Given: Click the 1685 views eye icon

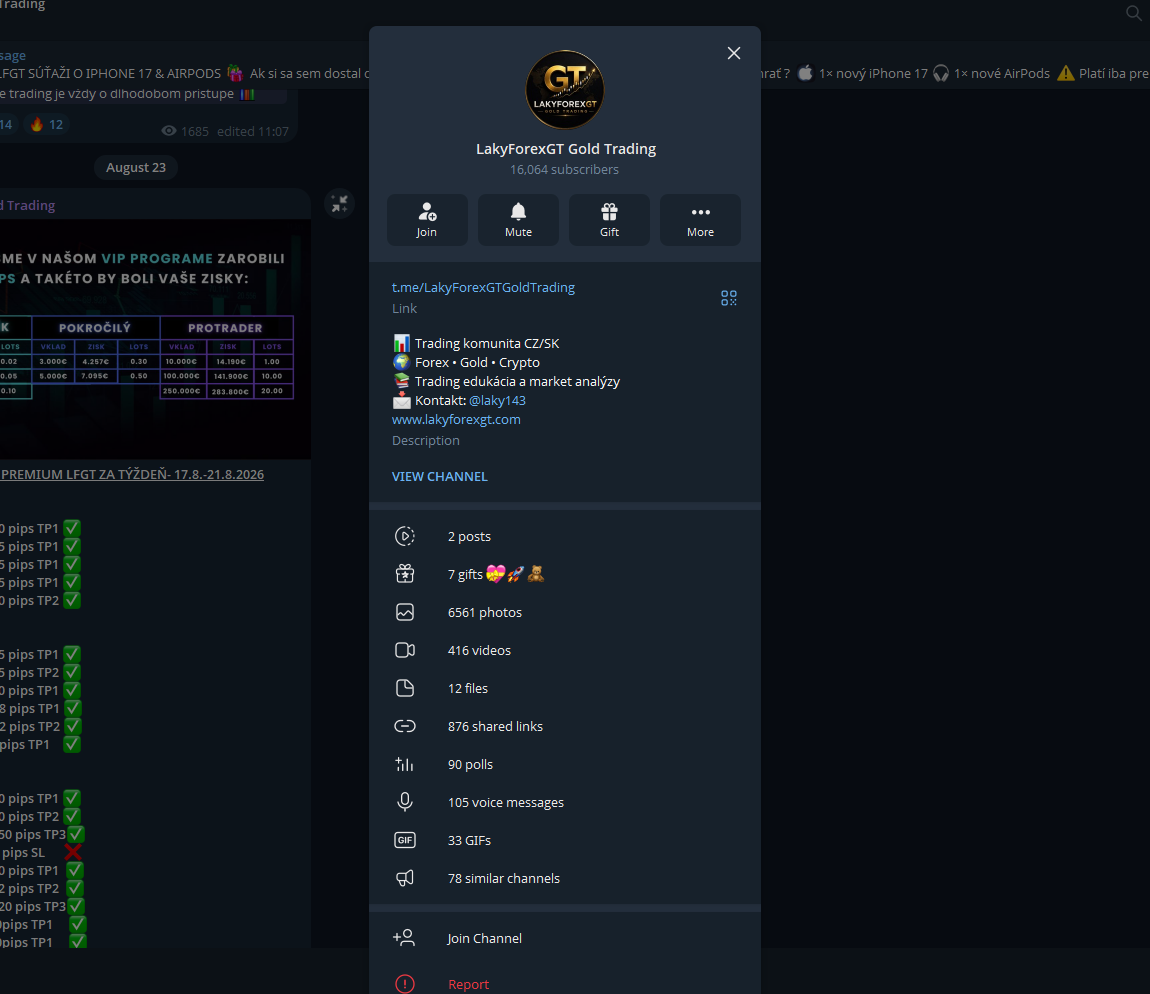Looking at the screenshot, I should (x=169, y=131).
